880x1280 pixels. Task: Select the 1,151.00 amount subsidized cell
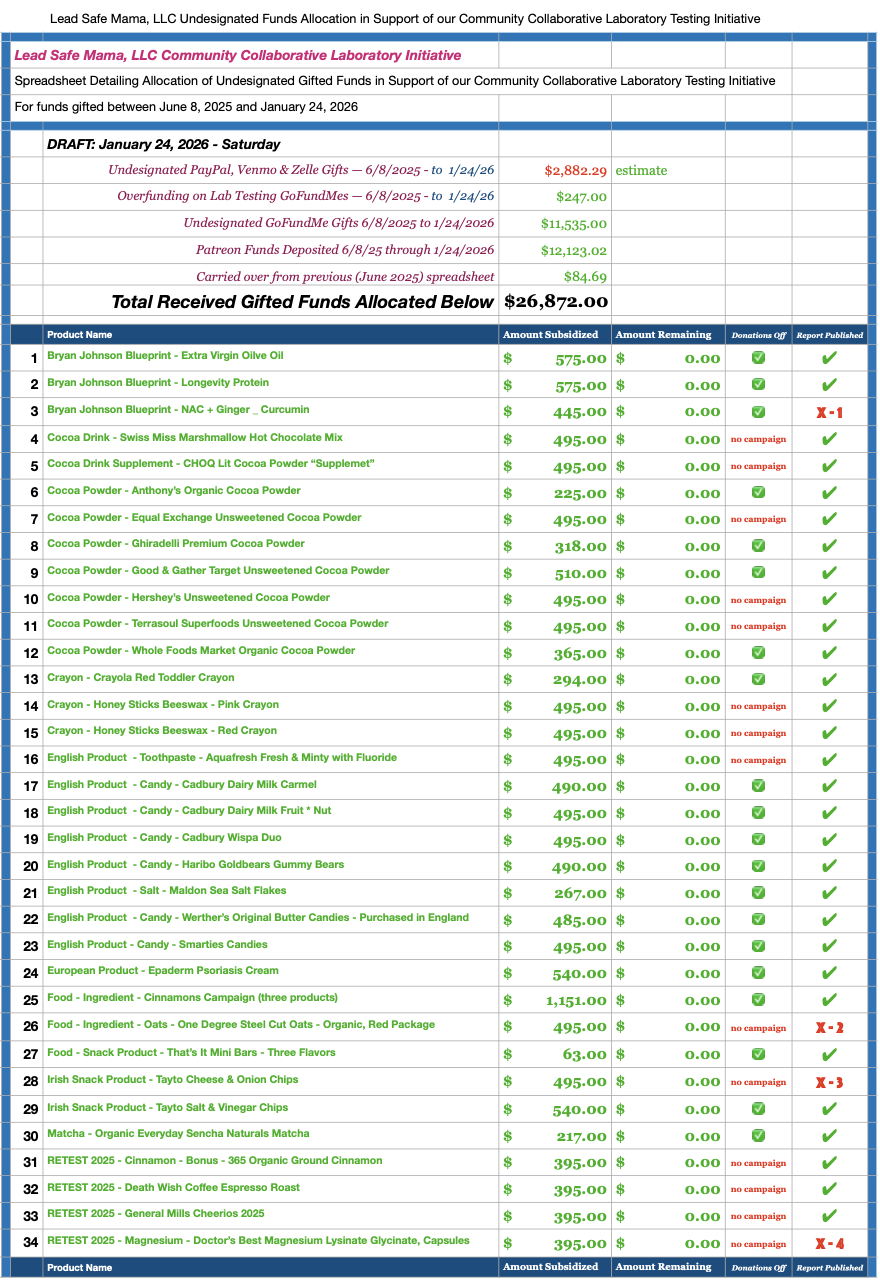[x=575, y=1000]
